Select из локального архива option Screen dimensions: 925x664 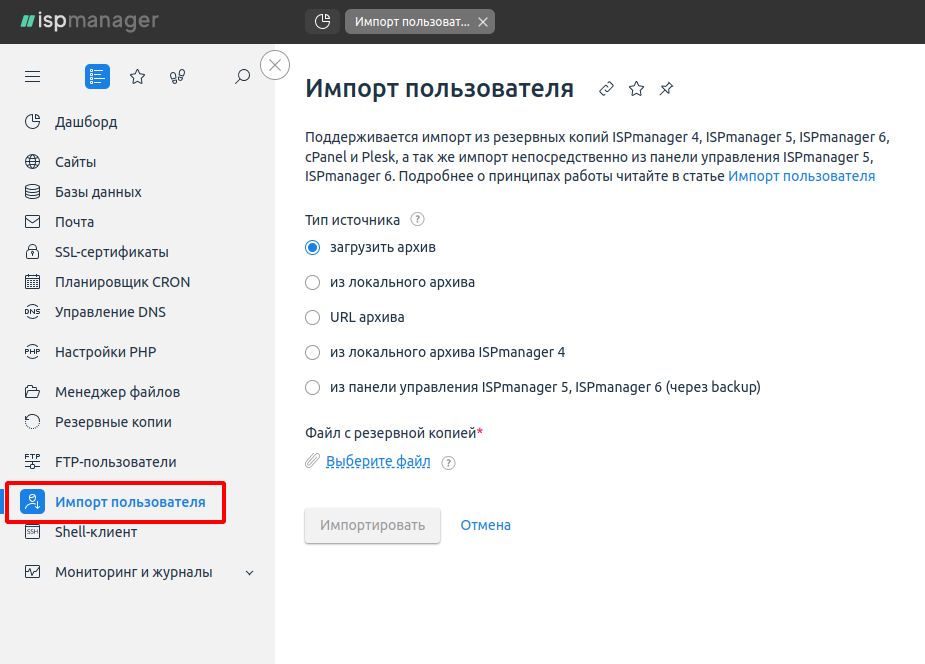click(x=313, y=282)
